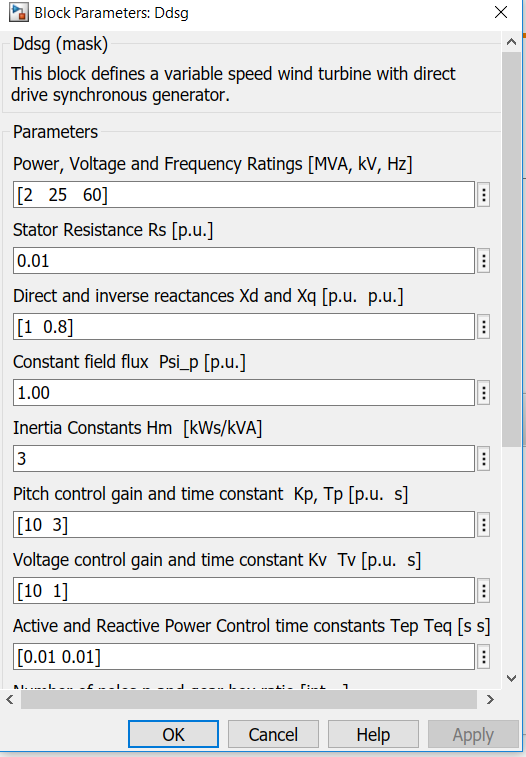
Task: Click the variable speed wind turbine description text
Action: click(x=233, y=84)
